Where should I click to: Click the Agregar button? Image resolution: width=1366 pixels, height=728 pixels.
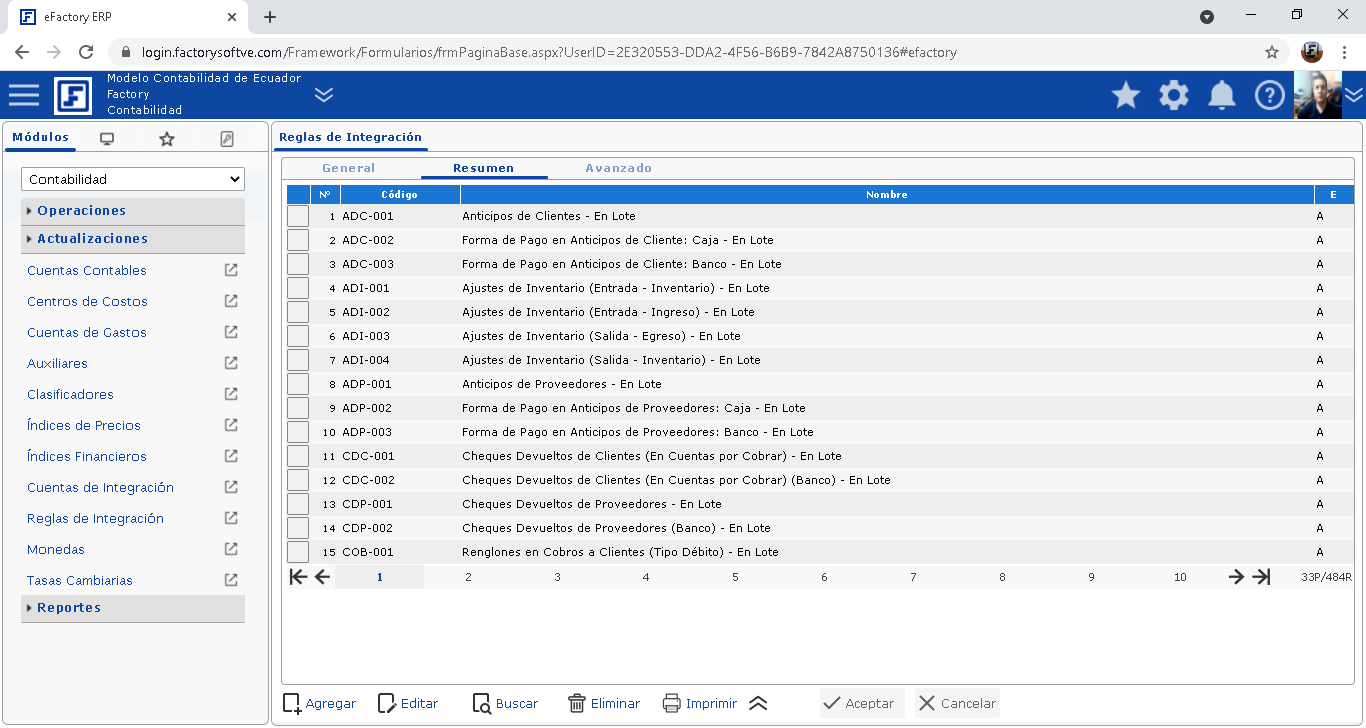pos(319,703)
